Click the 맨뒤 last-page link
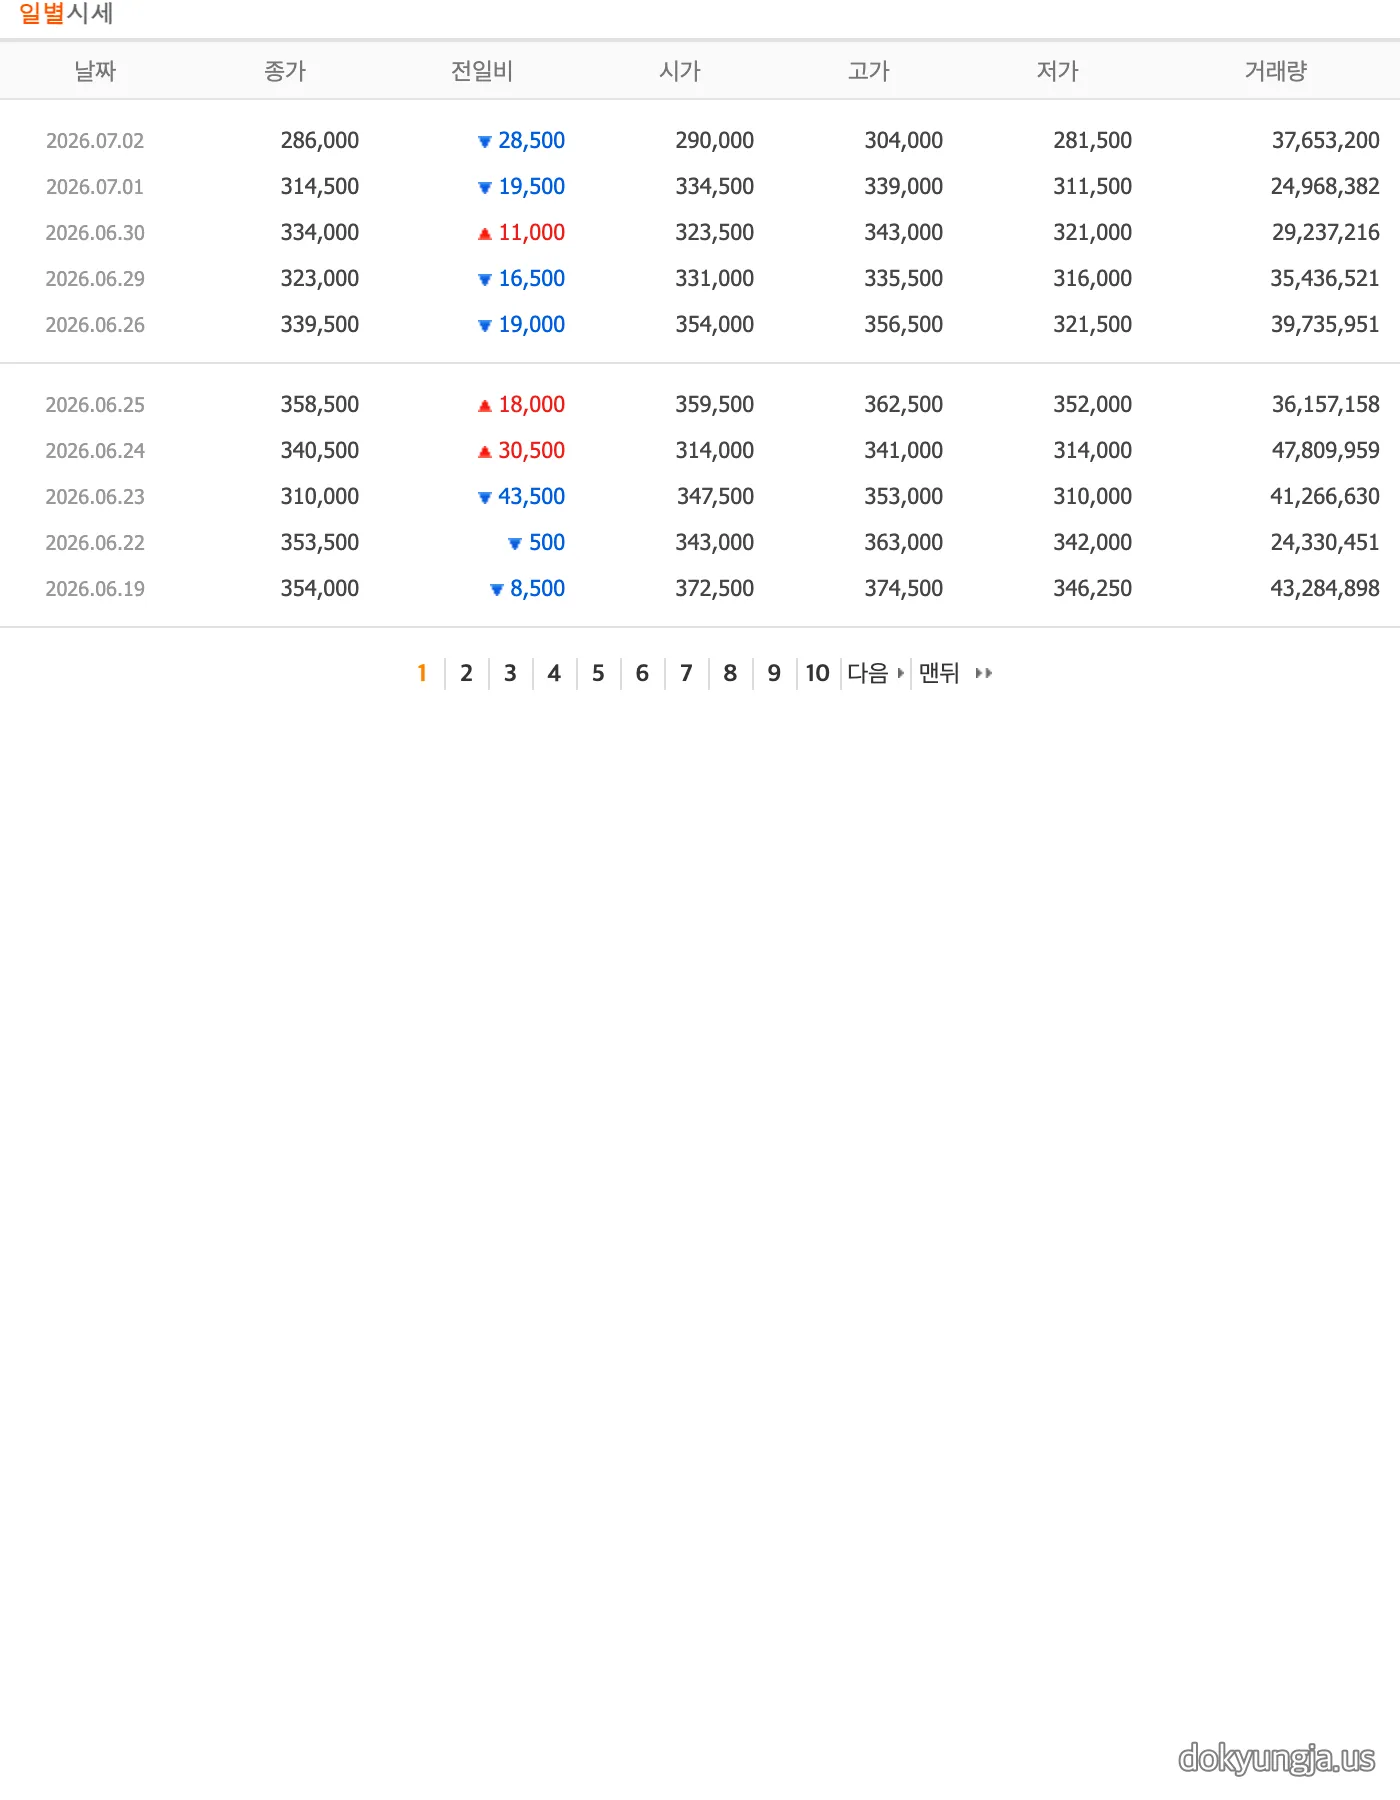 pos(955,673)
